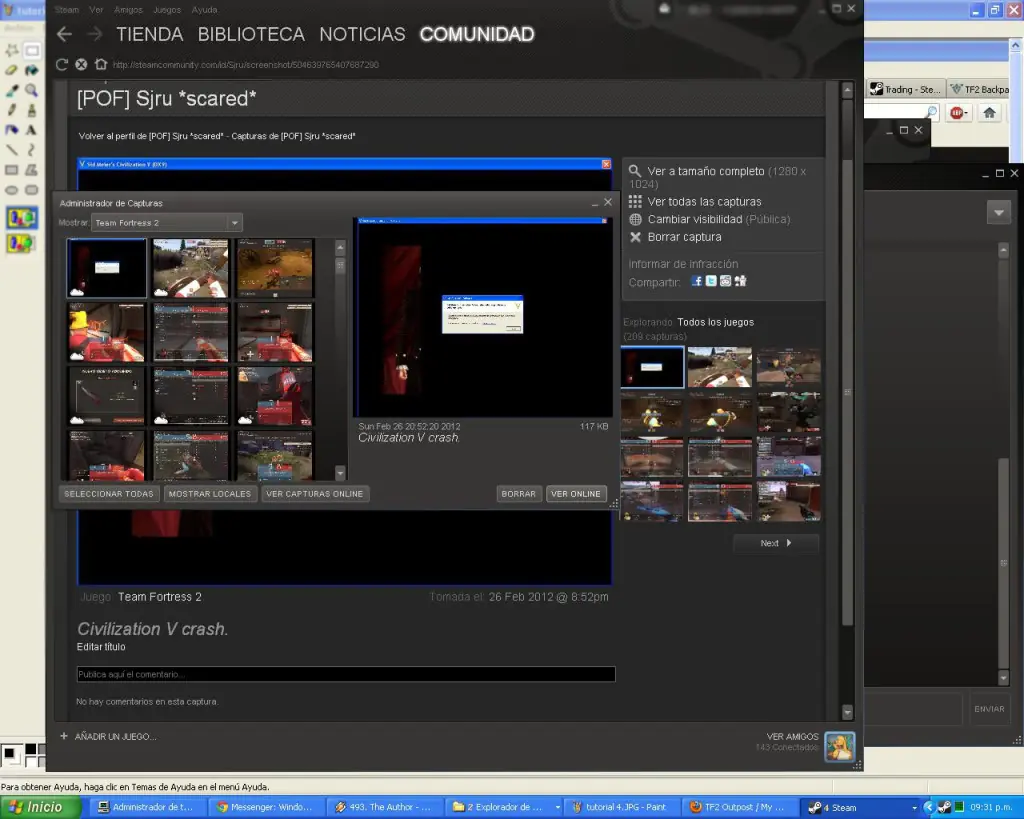Click the Adblock icon in the background browser

pos(957,113)
